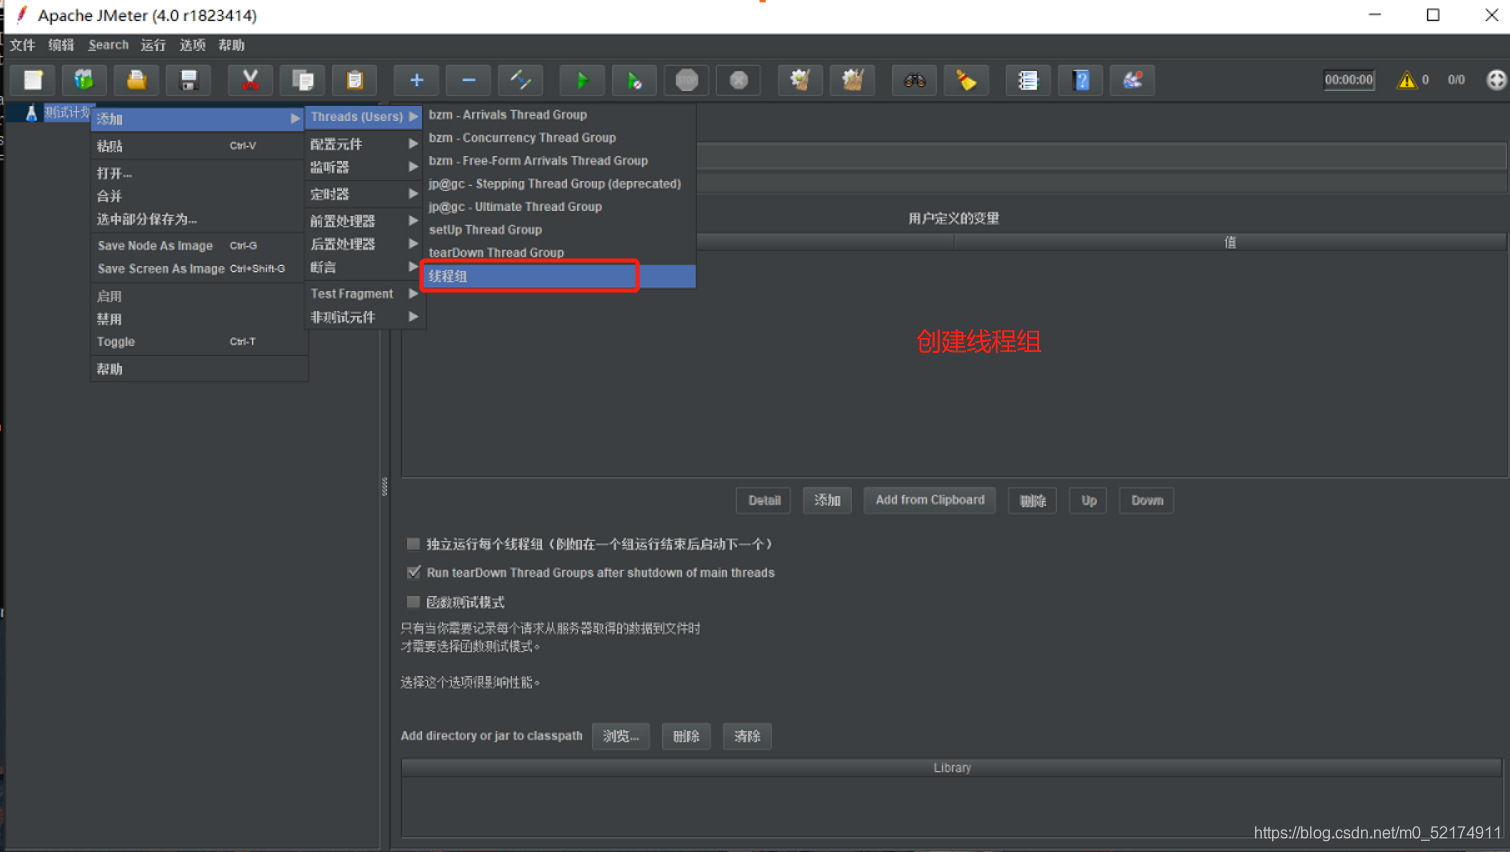The image size is (1510, 852).
Task: Open the 运行 menu
Action: [153, 45]
